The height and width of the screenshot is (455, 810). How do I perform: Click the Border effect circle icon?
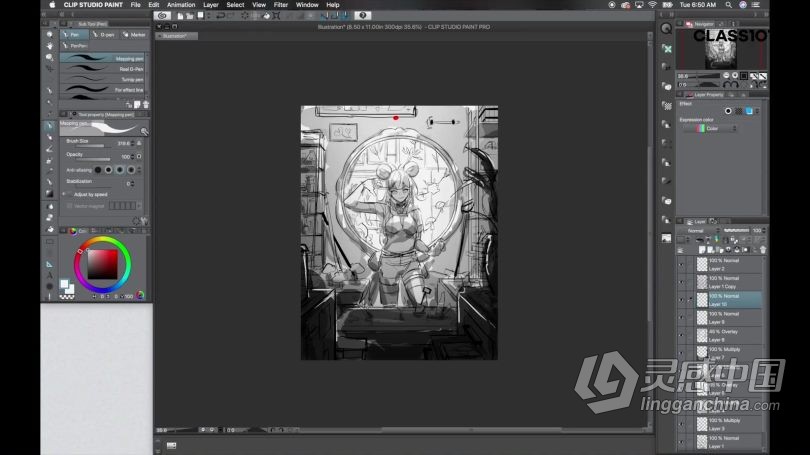pyautogui.click(x=728, y=111)
